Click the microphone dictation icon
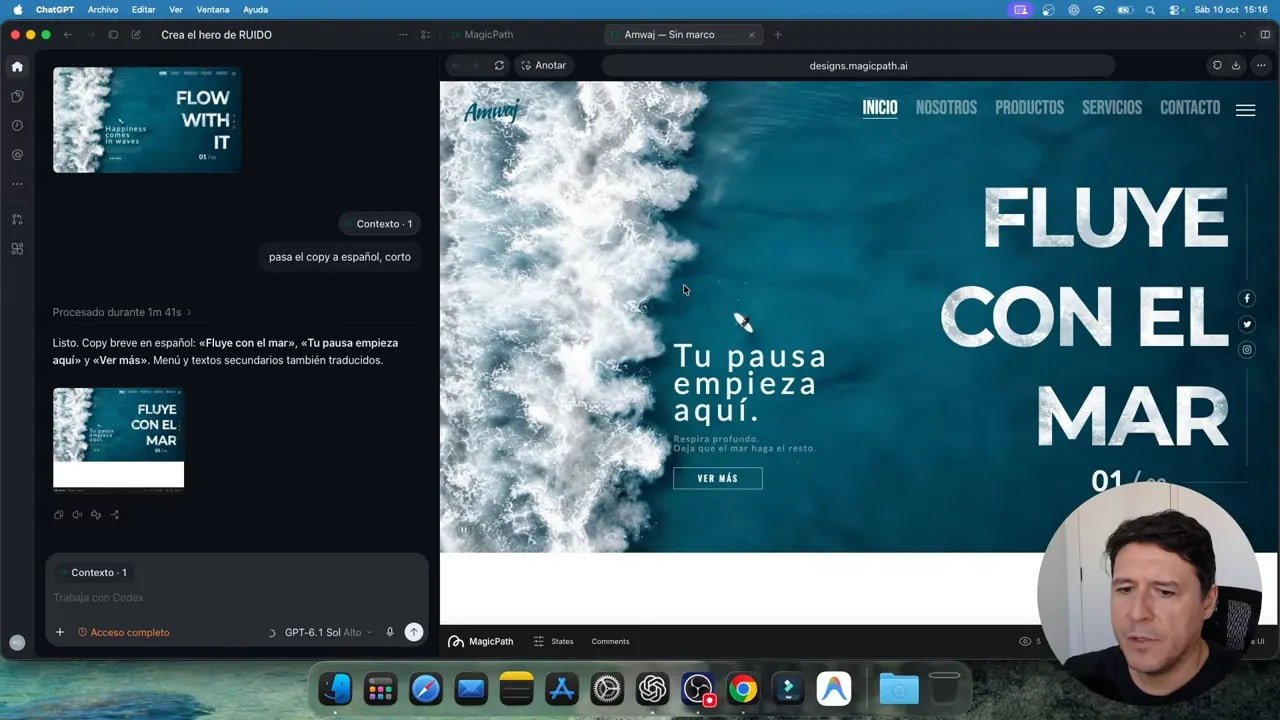 [390, 632]
